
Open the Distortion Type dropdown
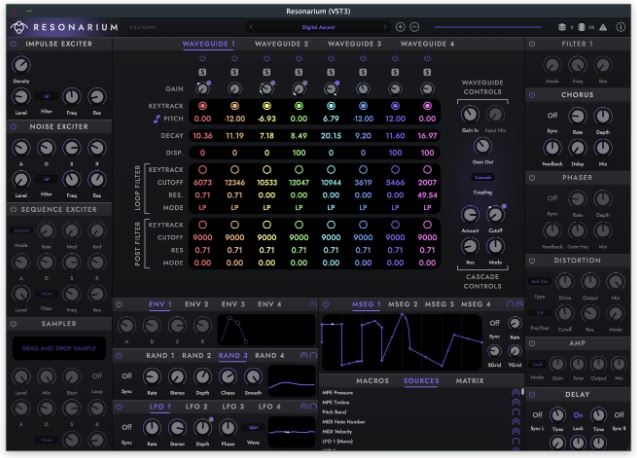click(x=539, y=282)
